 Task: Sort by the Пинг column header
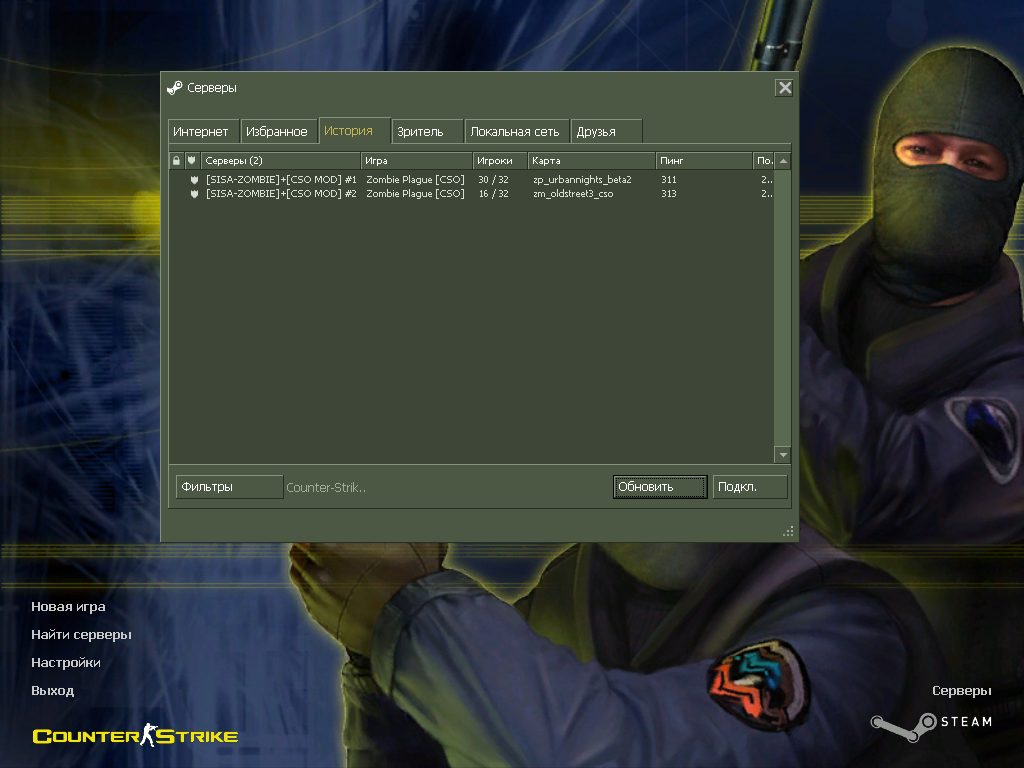point(704,161)
